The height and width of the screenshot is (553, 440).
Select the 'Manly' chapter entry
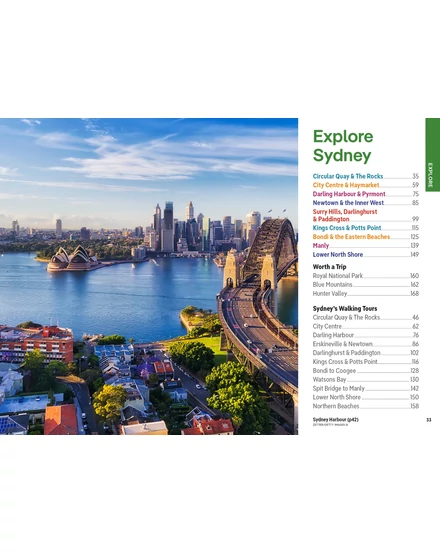[366, 245]
